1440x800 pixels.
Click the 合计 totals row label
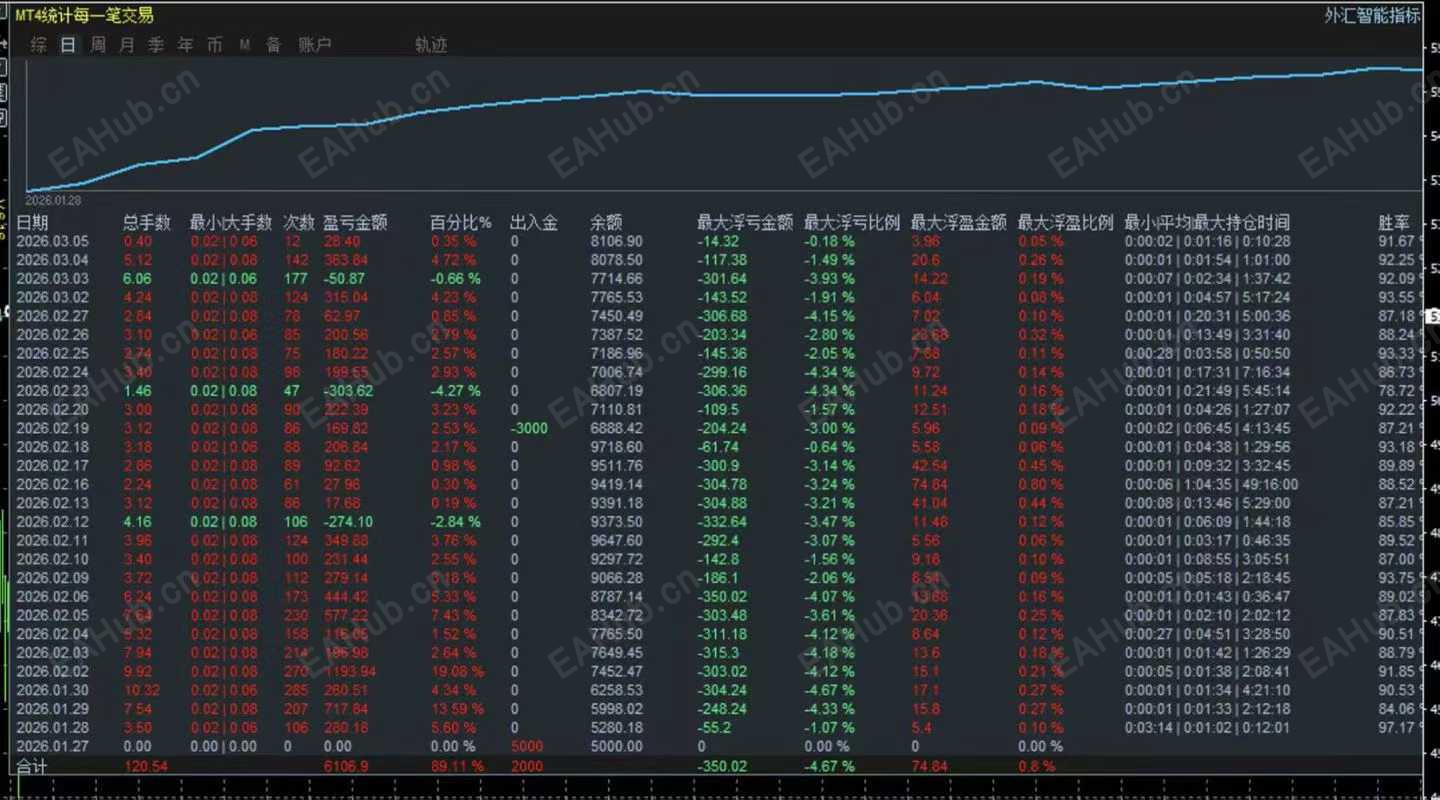click(x=32, y=766)
